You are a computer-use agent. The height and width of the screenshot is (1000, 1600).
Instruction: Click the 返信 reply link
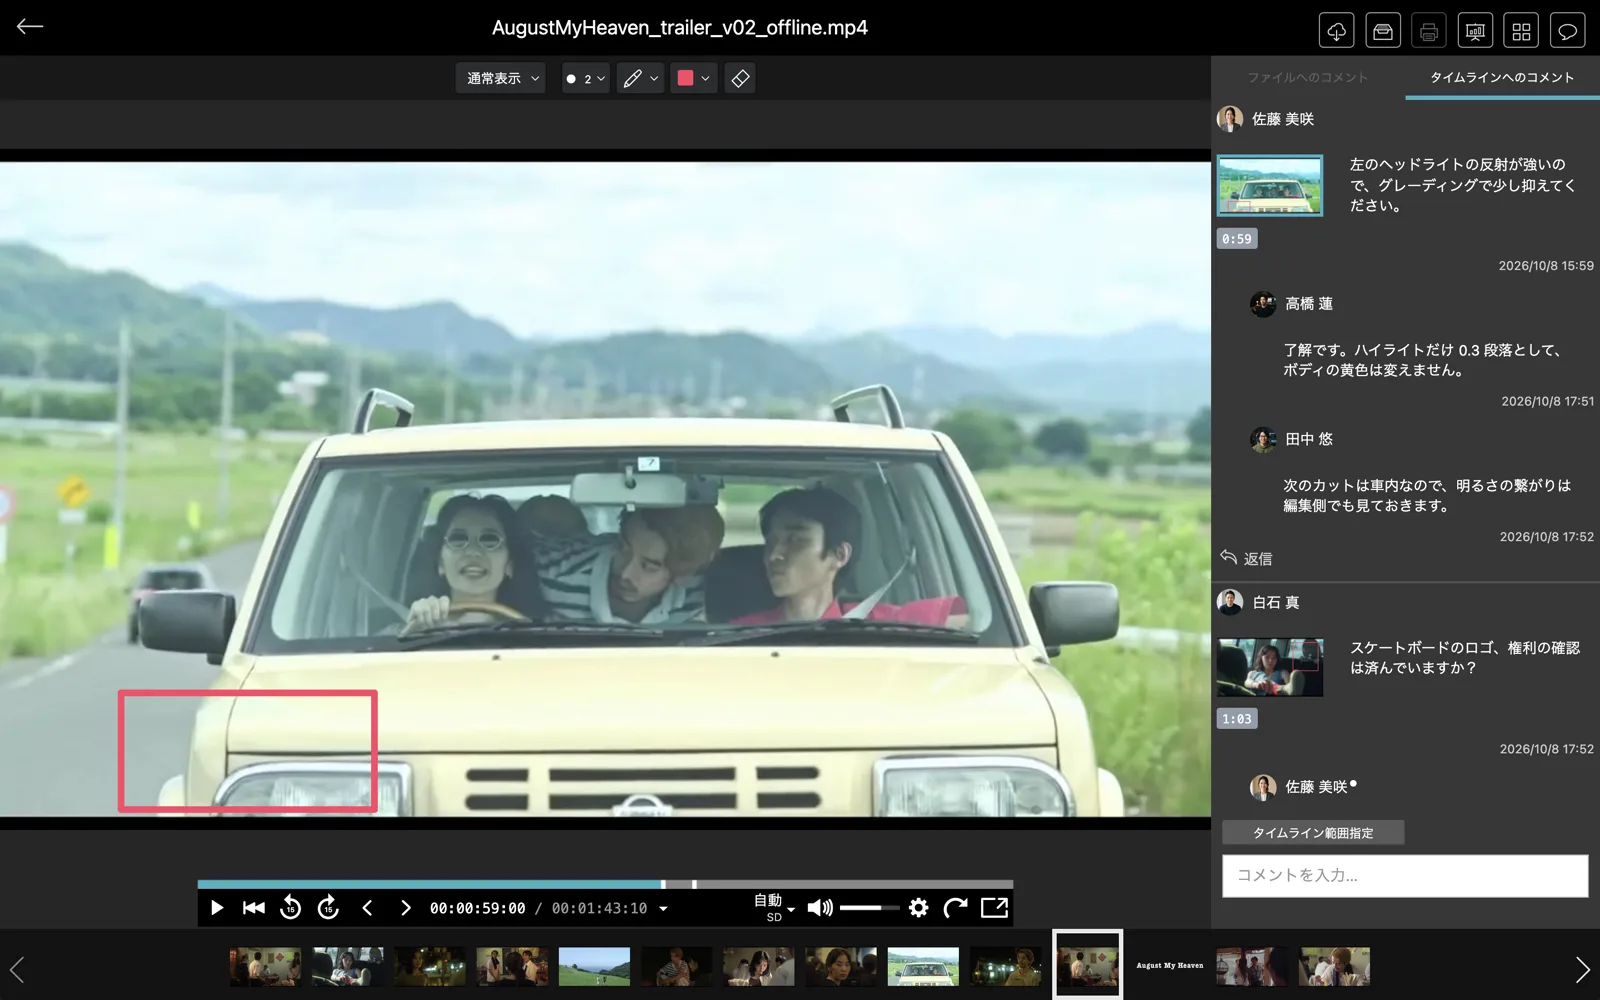[x=1246, y=558]
